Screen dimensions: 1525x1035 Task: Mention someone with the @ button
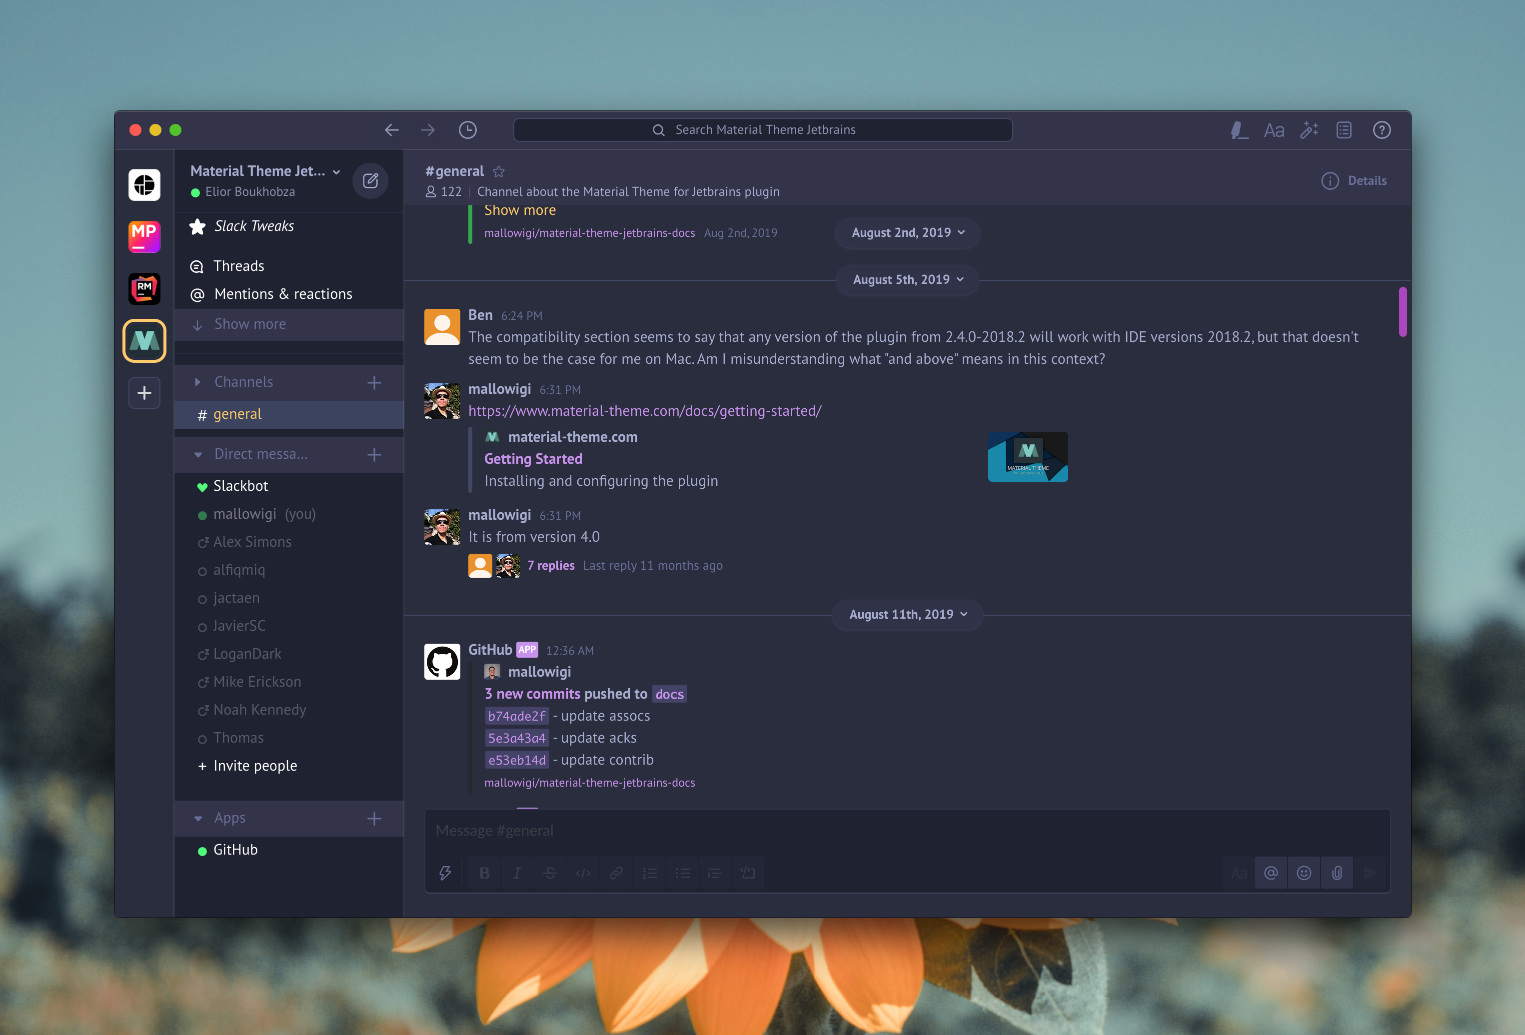1271,873
